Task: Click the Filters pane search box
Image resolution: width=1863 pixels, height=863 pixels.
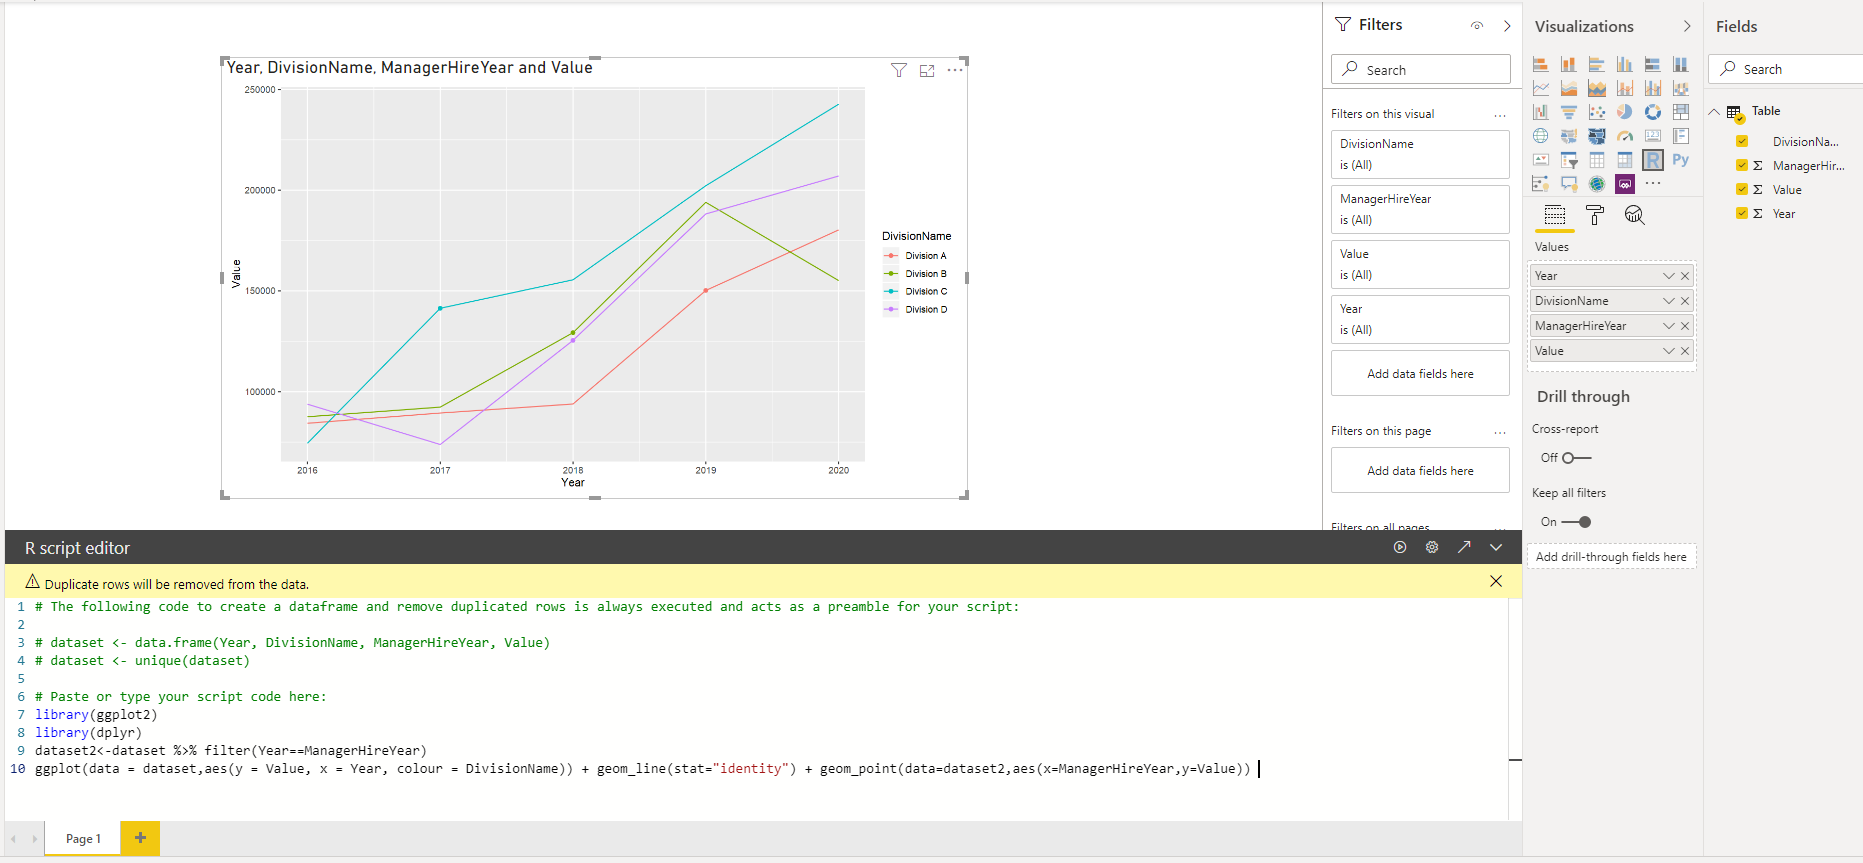Action: pyautogui.click(x=1420, y=69)
